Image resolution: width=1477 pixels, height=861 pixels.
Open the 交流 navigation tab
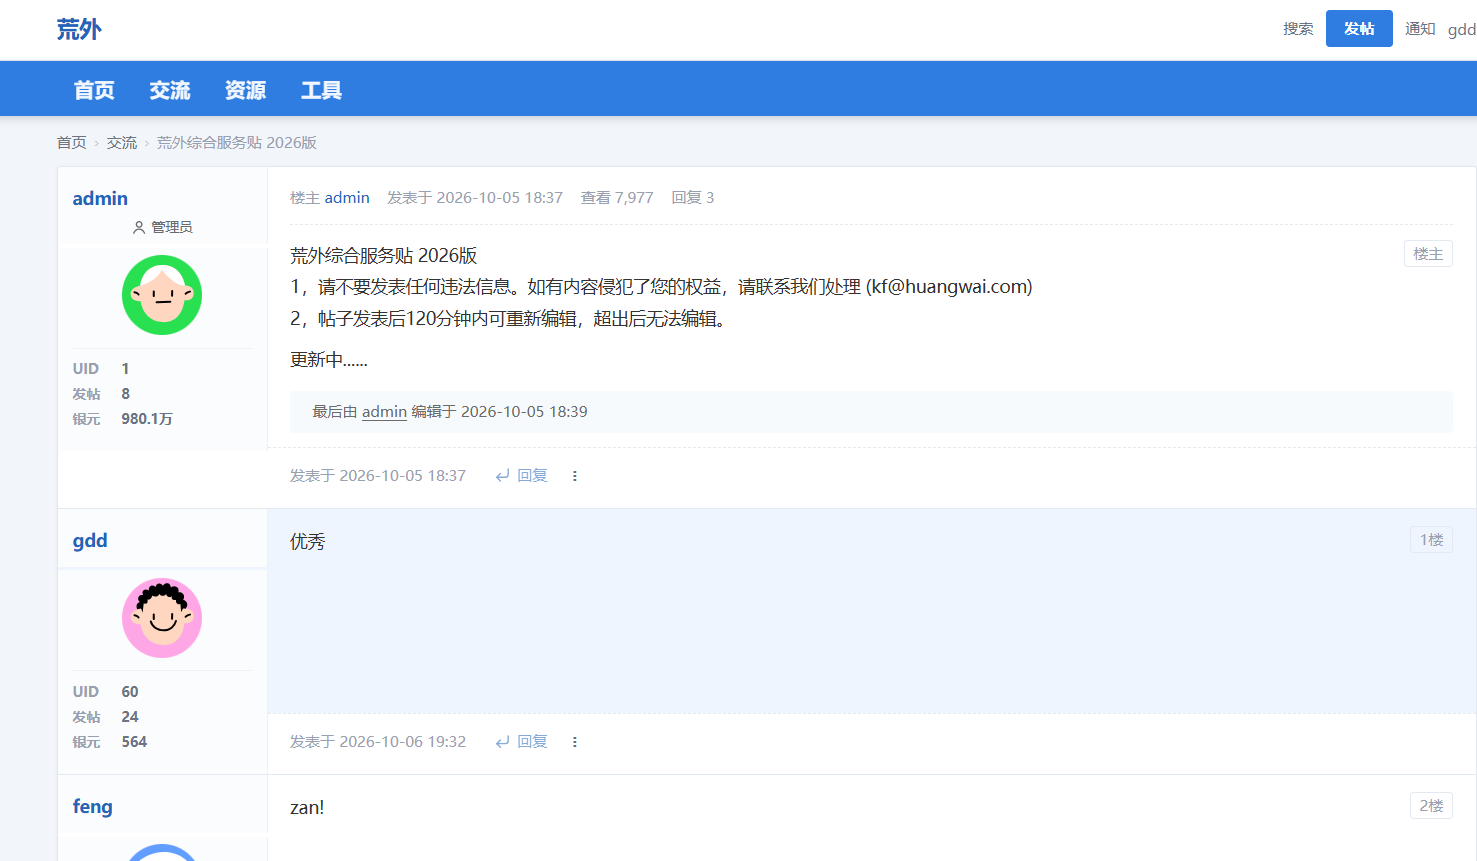(170, 91)
